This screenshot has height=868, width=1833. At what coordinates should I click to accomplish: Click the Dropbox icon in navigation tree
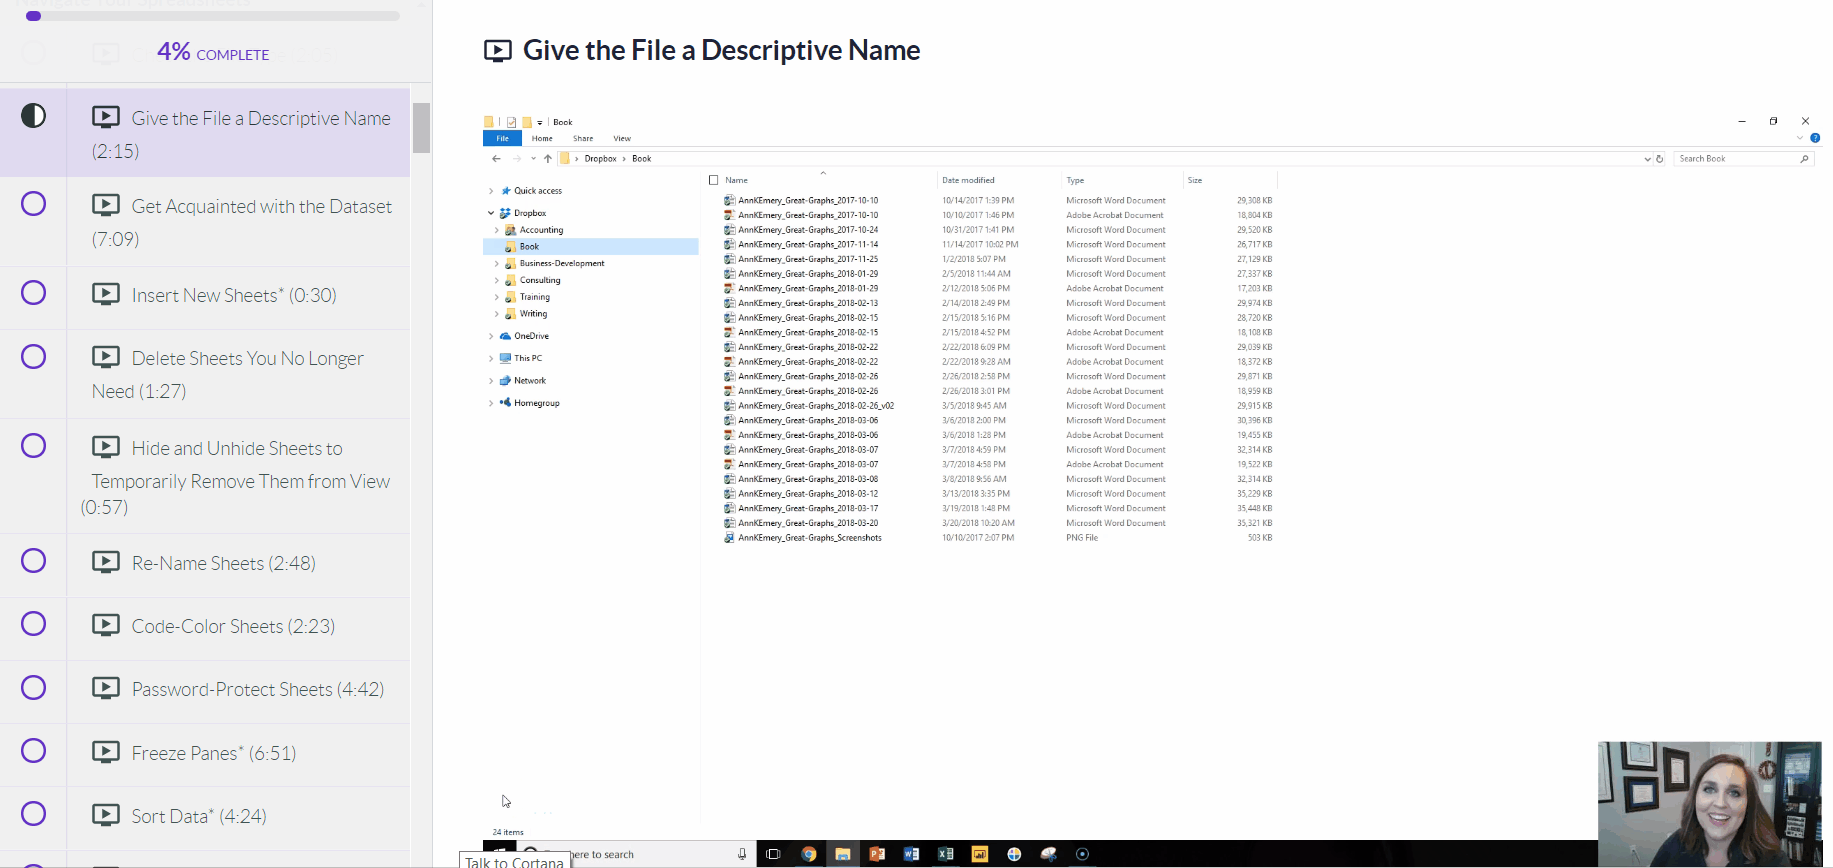click(505, 213)
